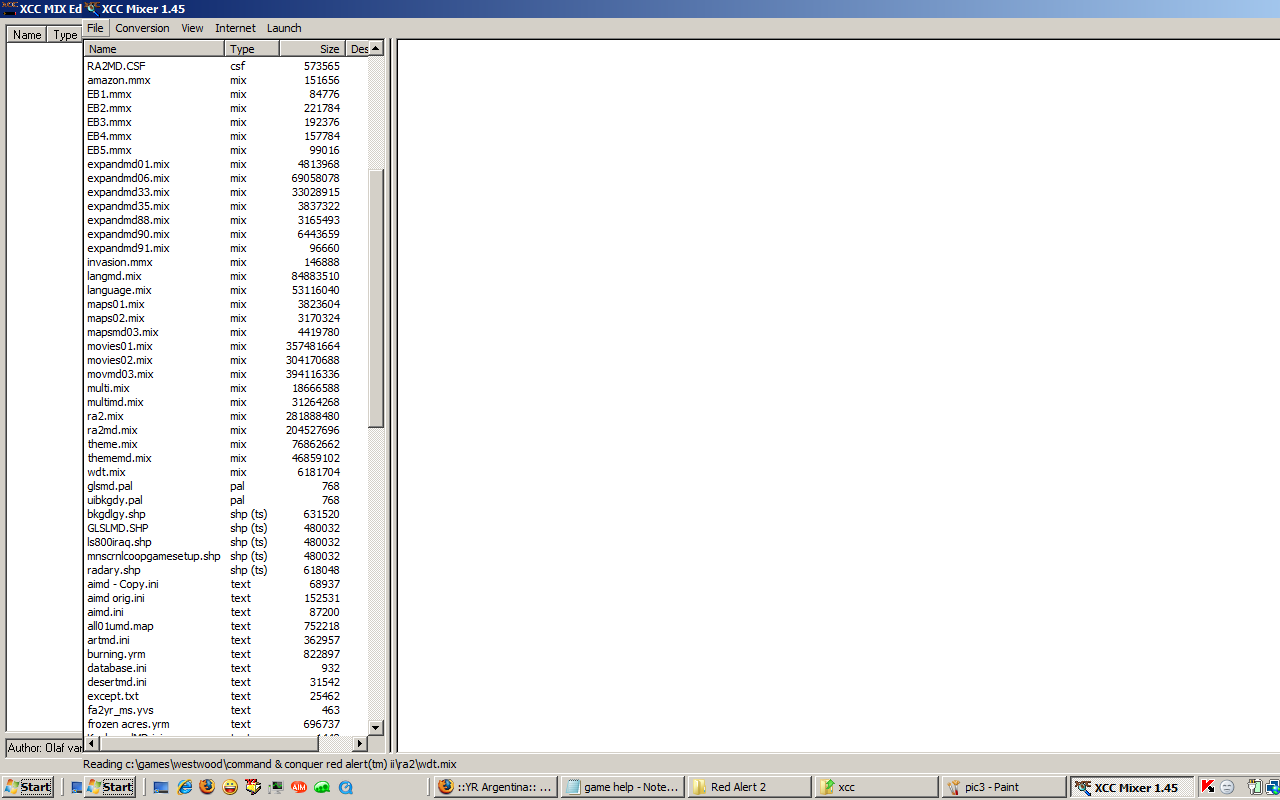Check the power adapter tray icon
The image size is (1280, 800).
[x=1254, y=787]
